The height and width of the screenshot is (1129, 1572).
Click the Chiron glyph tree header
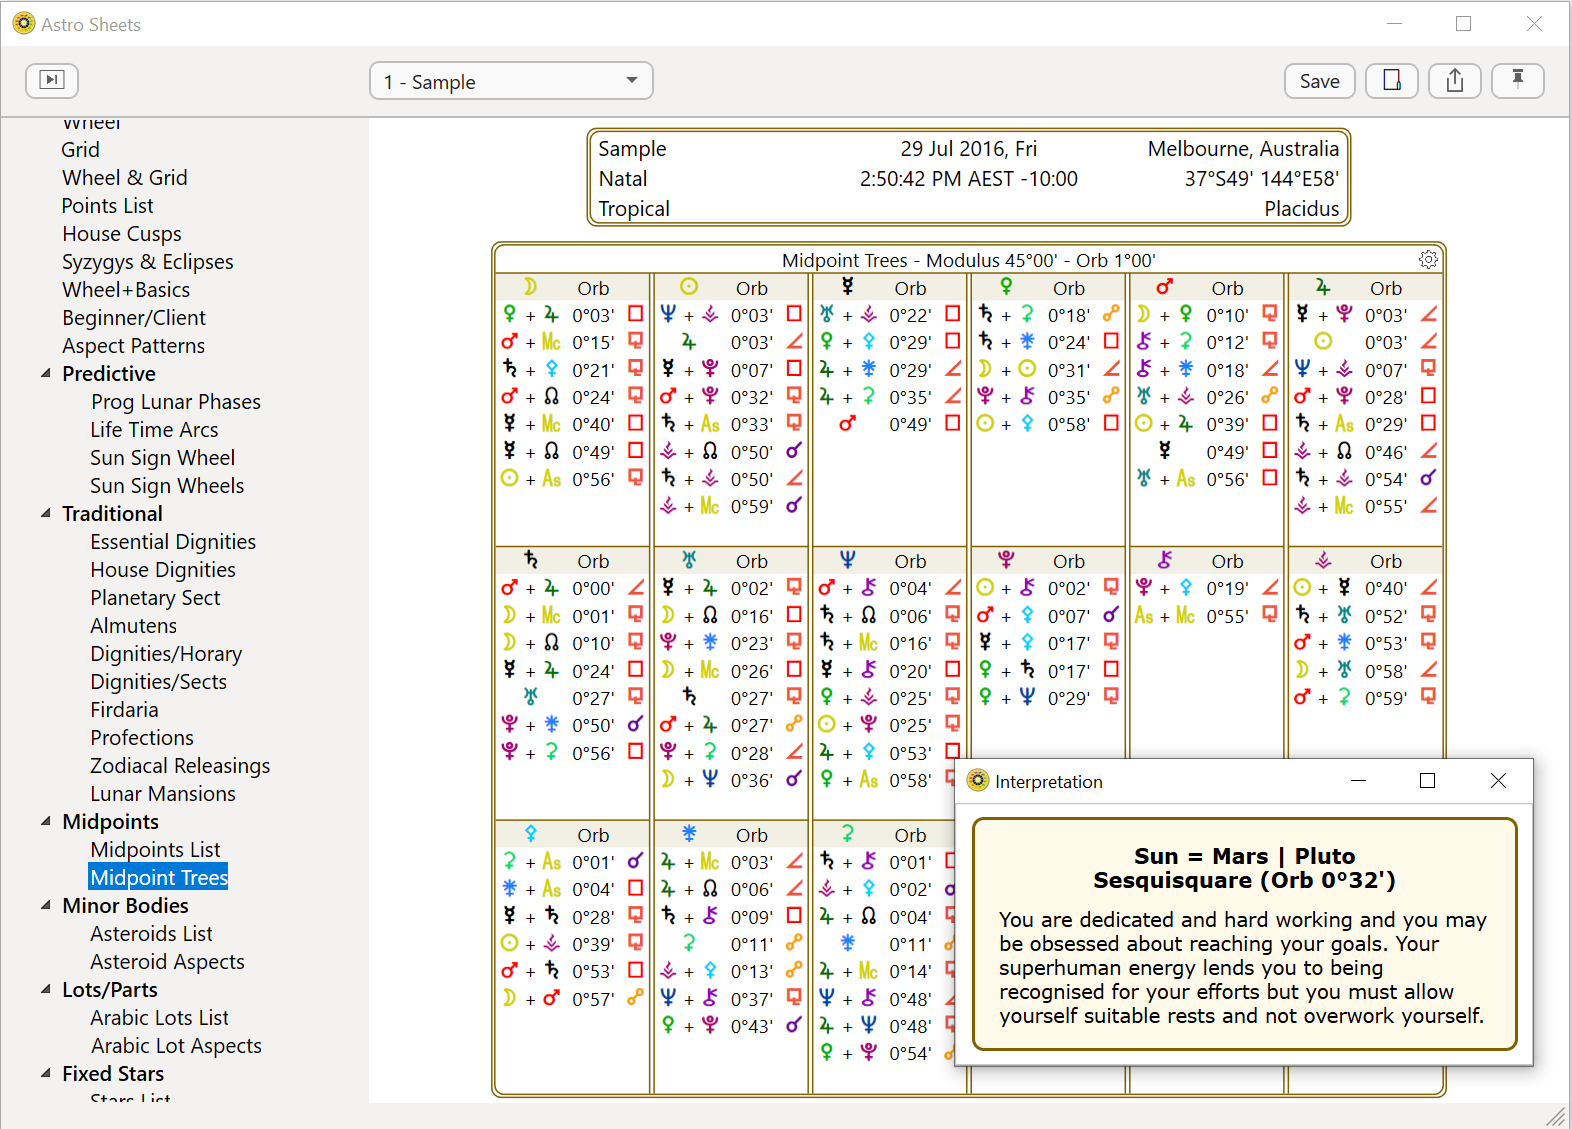click(x=1165, y=560)
